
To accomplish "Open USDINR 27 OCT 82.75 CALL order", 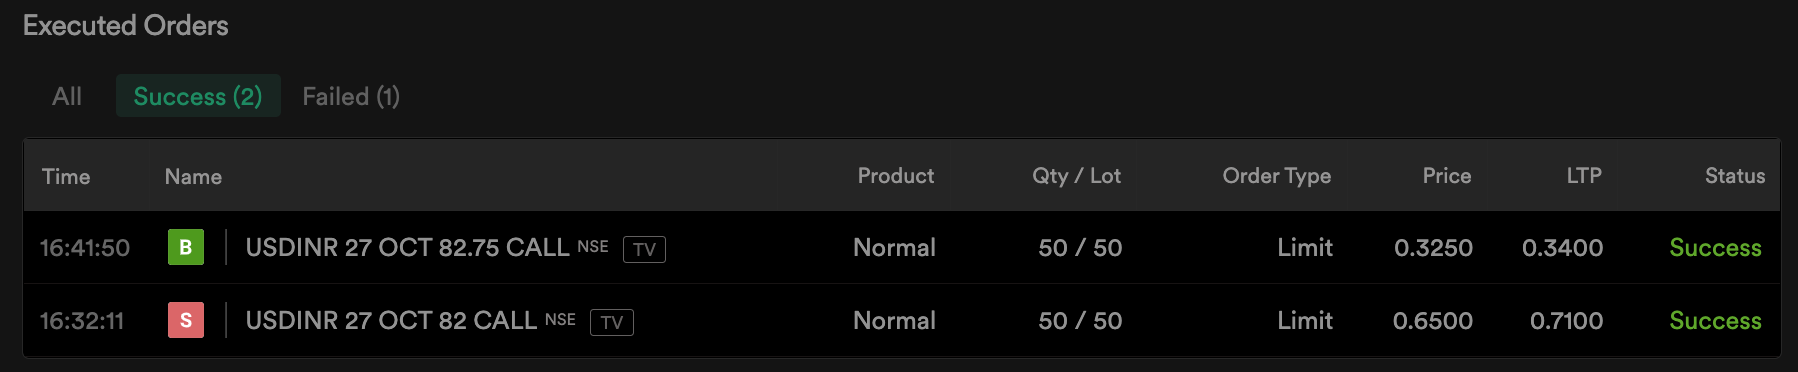I will point(407,247).
